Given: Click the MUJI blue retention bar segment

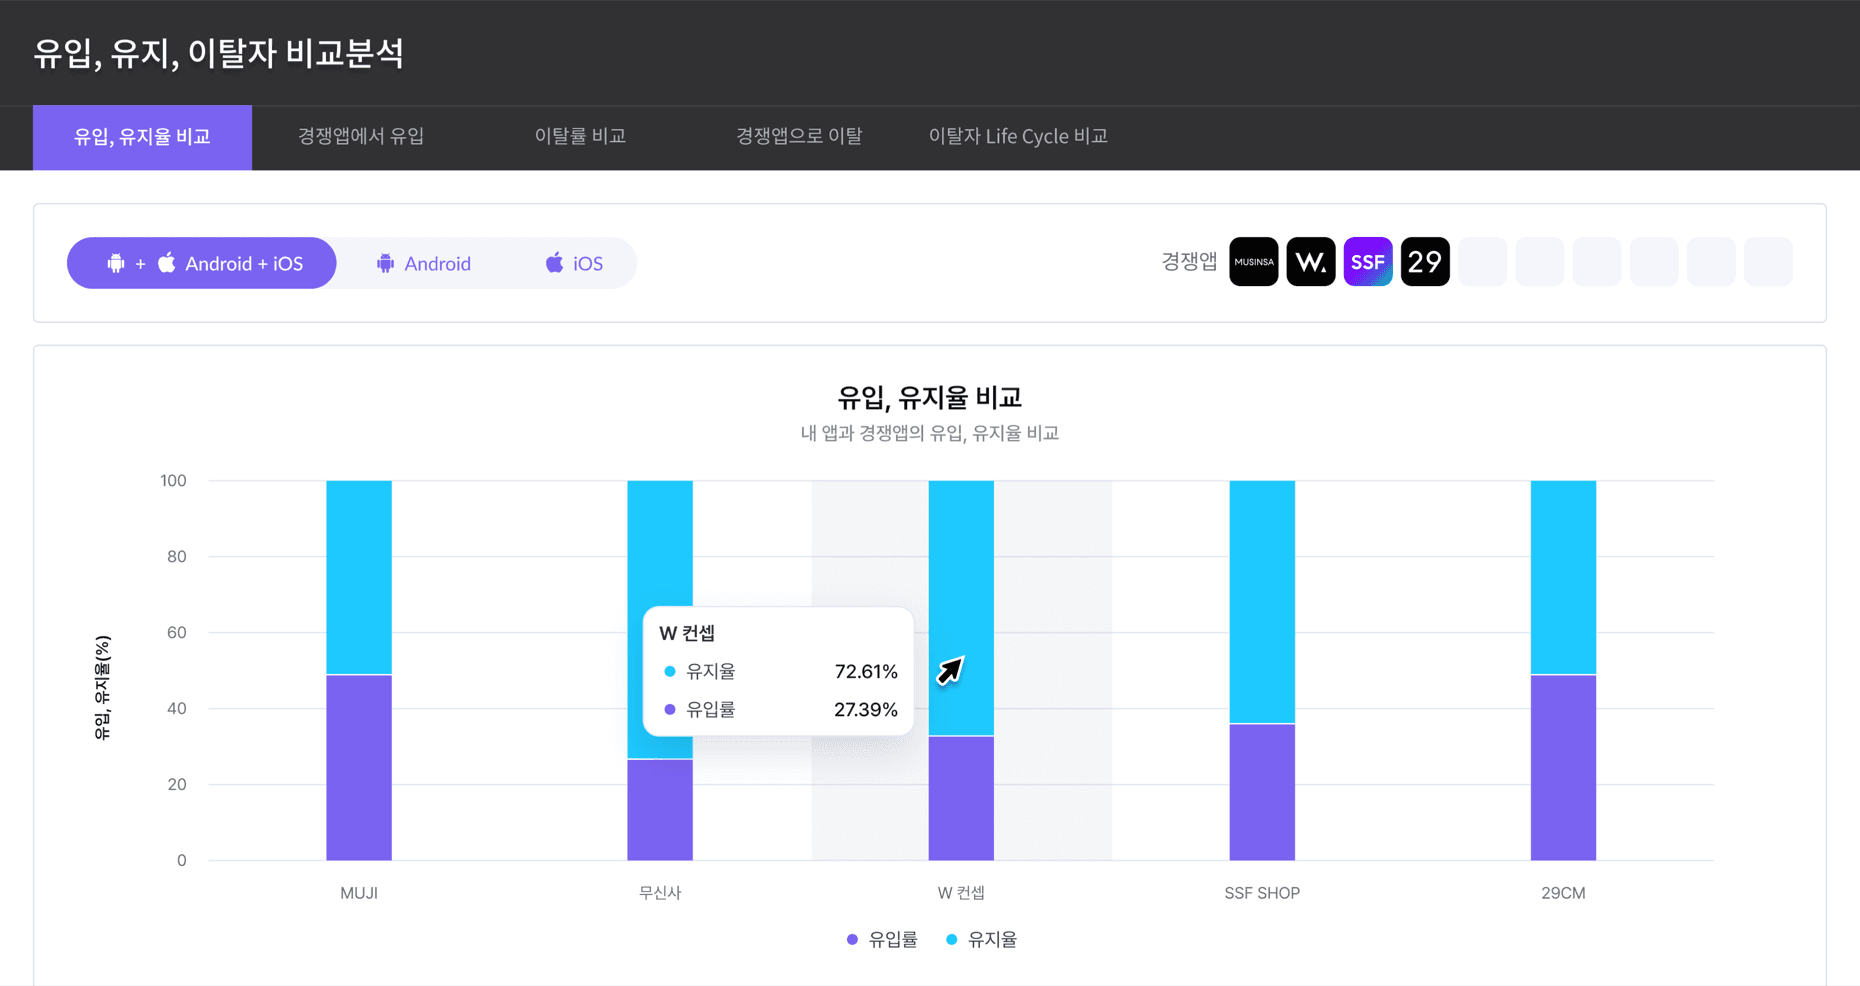Looking at the screenshot, I should click(x=359, y=578).
